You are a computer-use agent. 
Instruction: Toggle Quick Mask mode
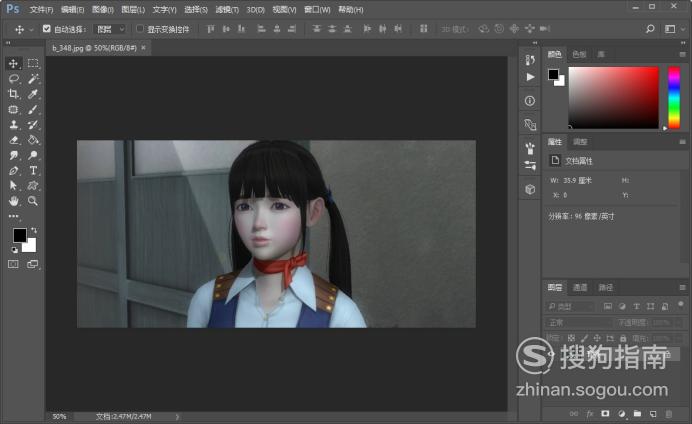tap(13, 264)
